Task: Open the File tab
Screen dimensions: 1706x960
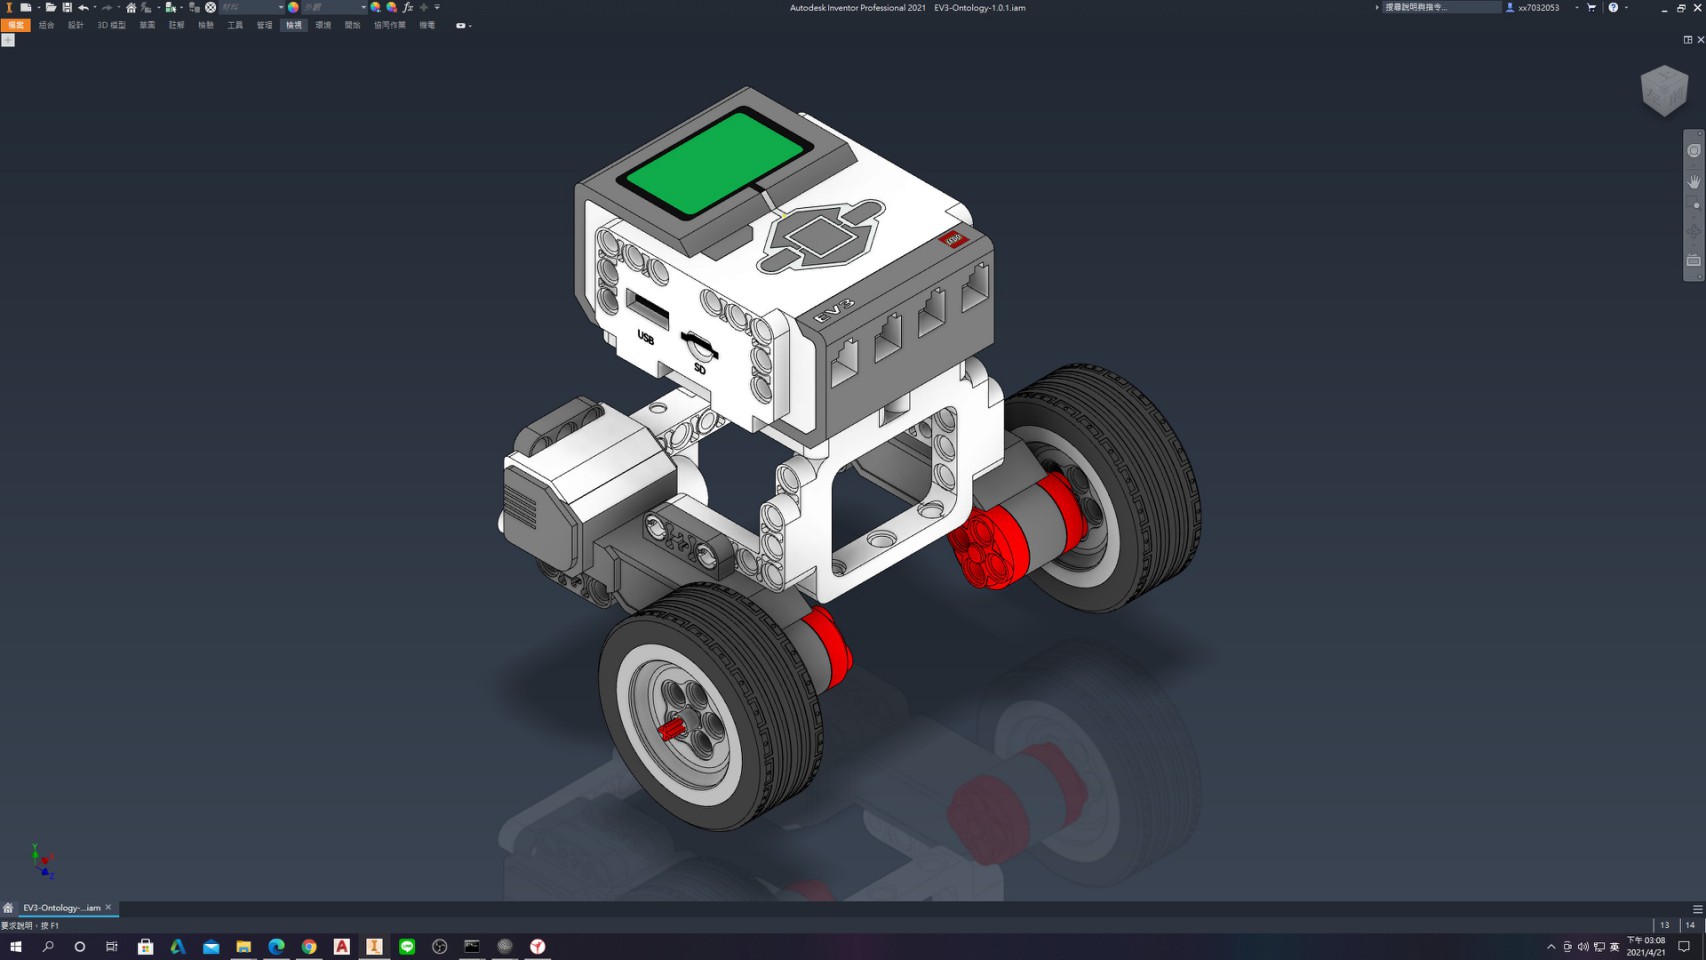Action: [x=16, y=25]
